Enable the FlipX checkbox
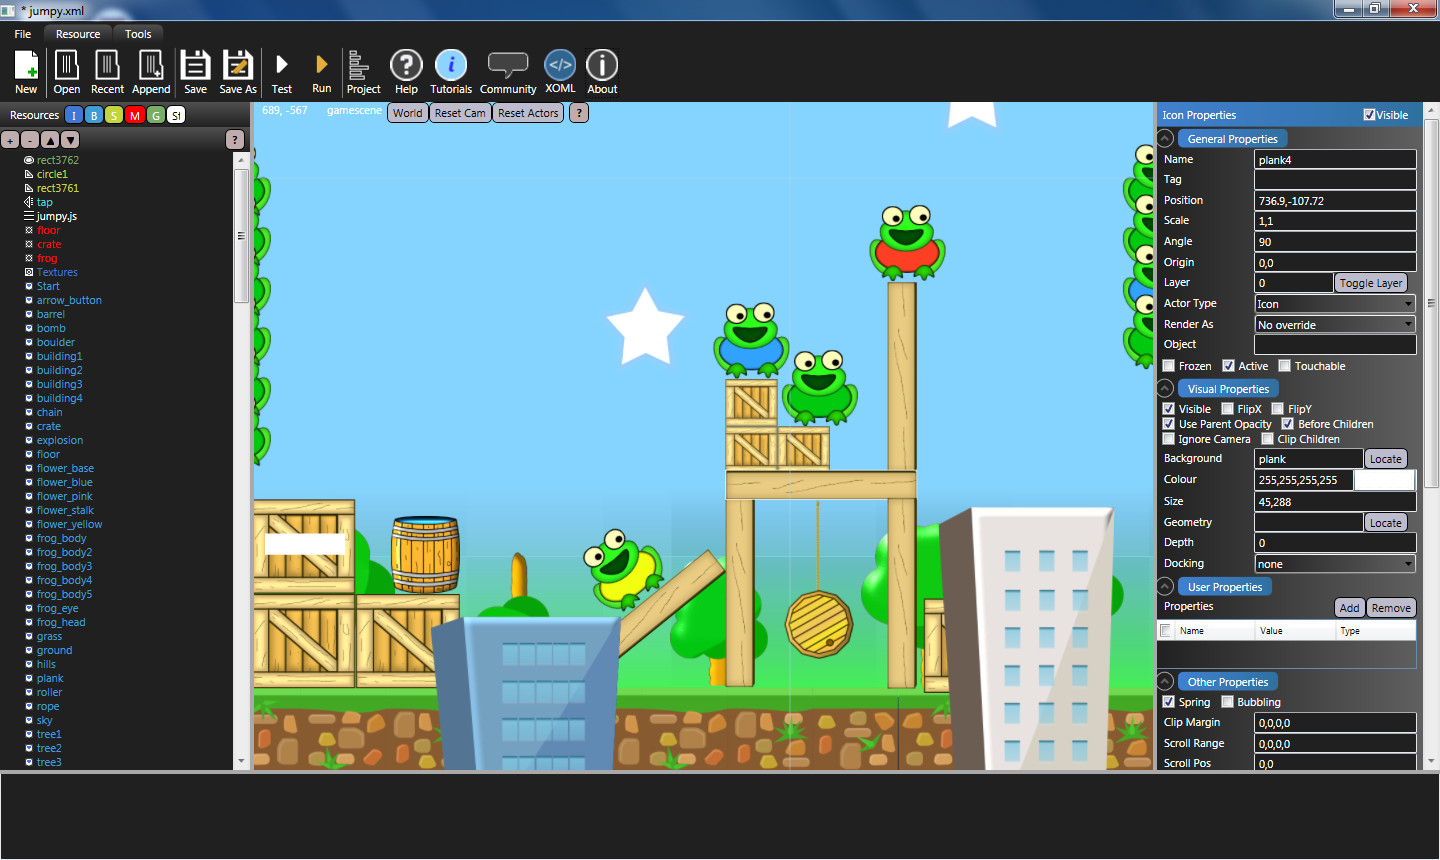The width and height of the screenshot is (1440, 860). pos(1226,408)
